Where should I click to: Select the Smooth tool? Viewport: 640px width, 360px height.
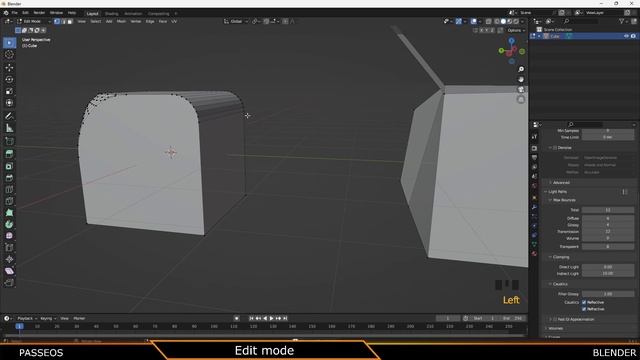(9, 236)
